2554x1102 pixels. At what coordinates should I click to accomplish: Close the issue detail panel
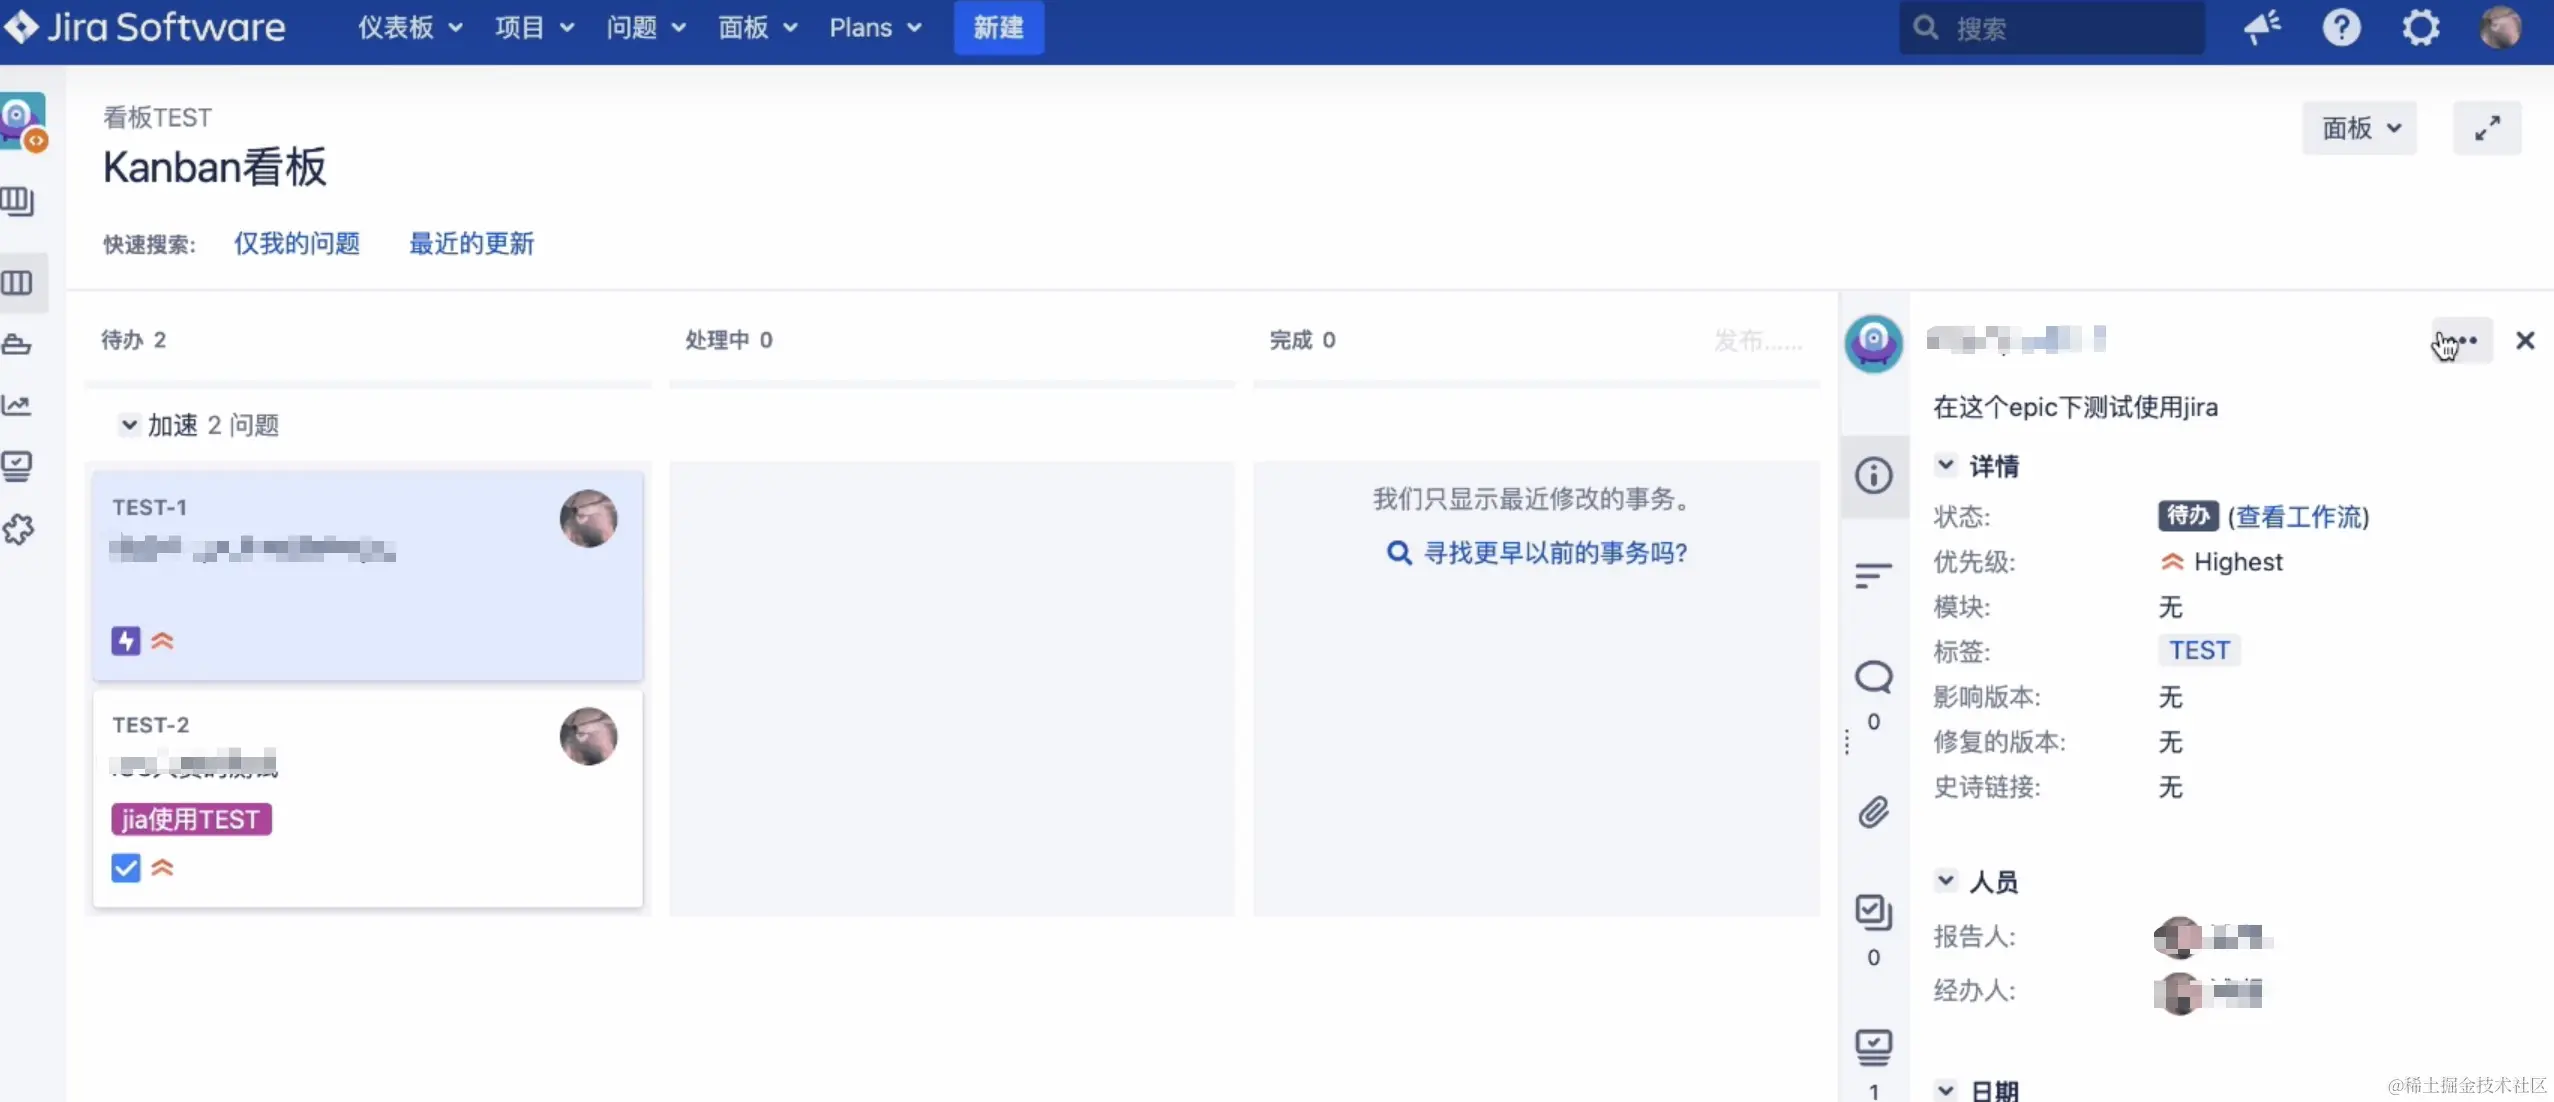[x=2525, y=341]
